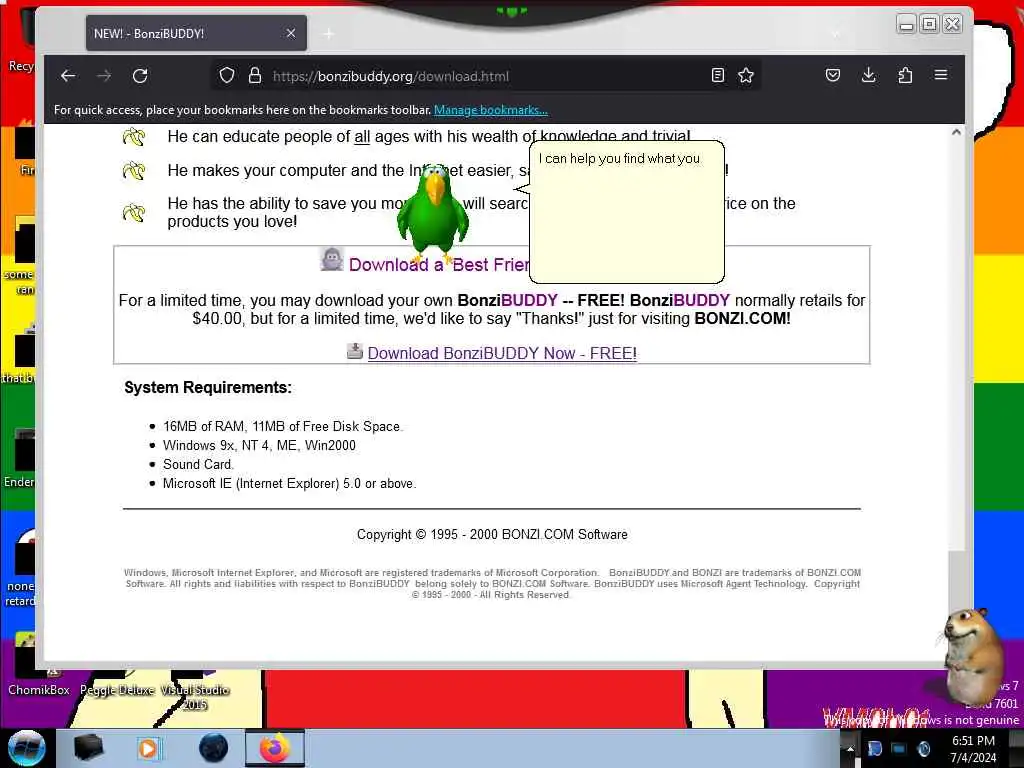Open the dark globe taskbar icon
The width and height of the screenshot is (1024, 768).
tap(214, 748)
